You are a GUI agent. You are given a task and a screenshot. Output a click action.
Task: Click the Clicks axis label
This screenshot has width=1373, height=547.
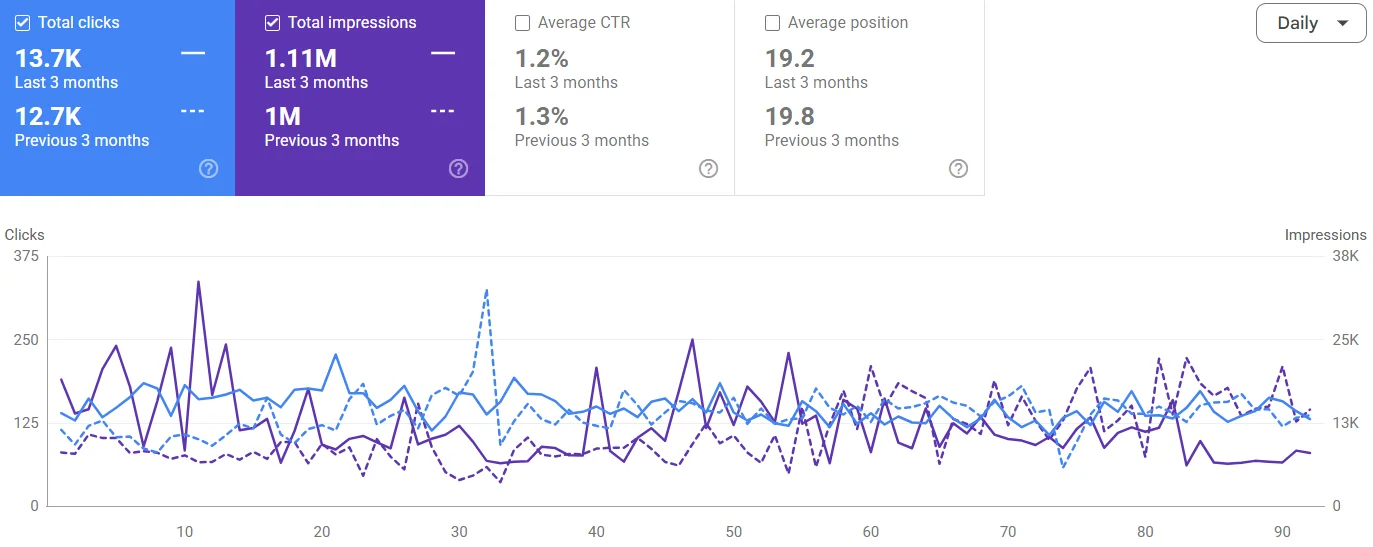point(25,235)
